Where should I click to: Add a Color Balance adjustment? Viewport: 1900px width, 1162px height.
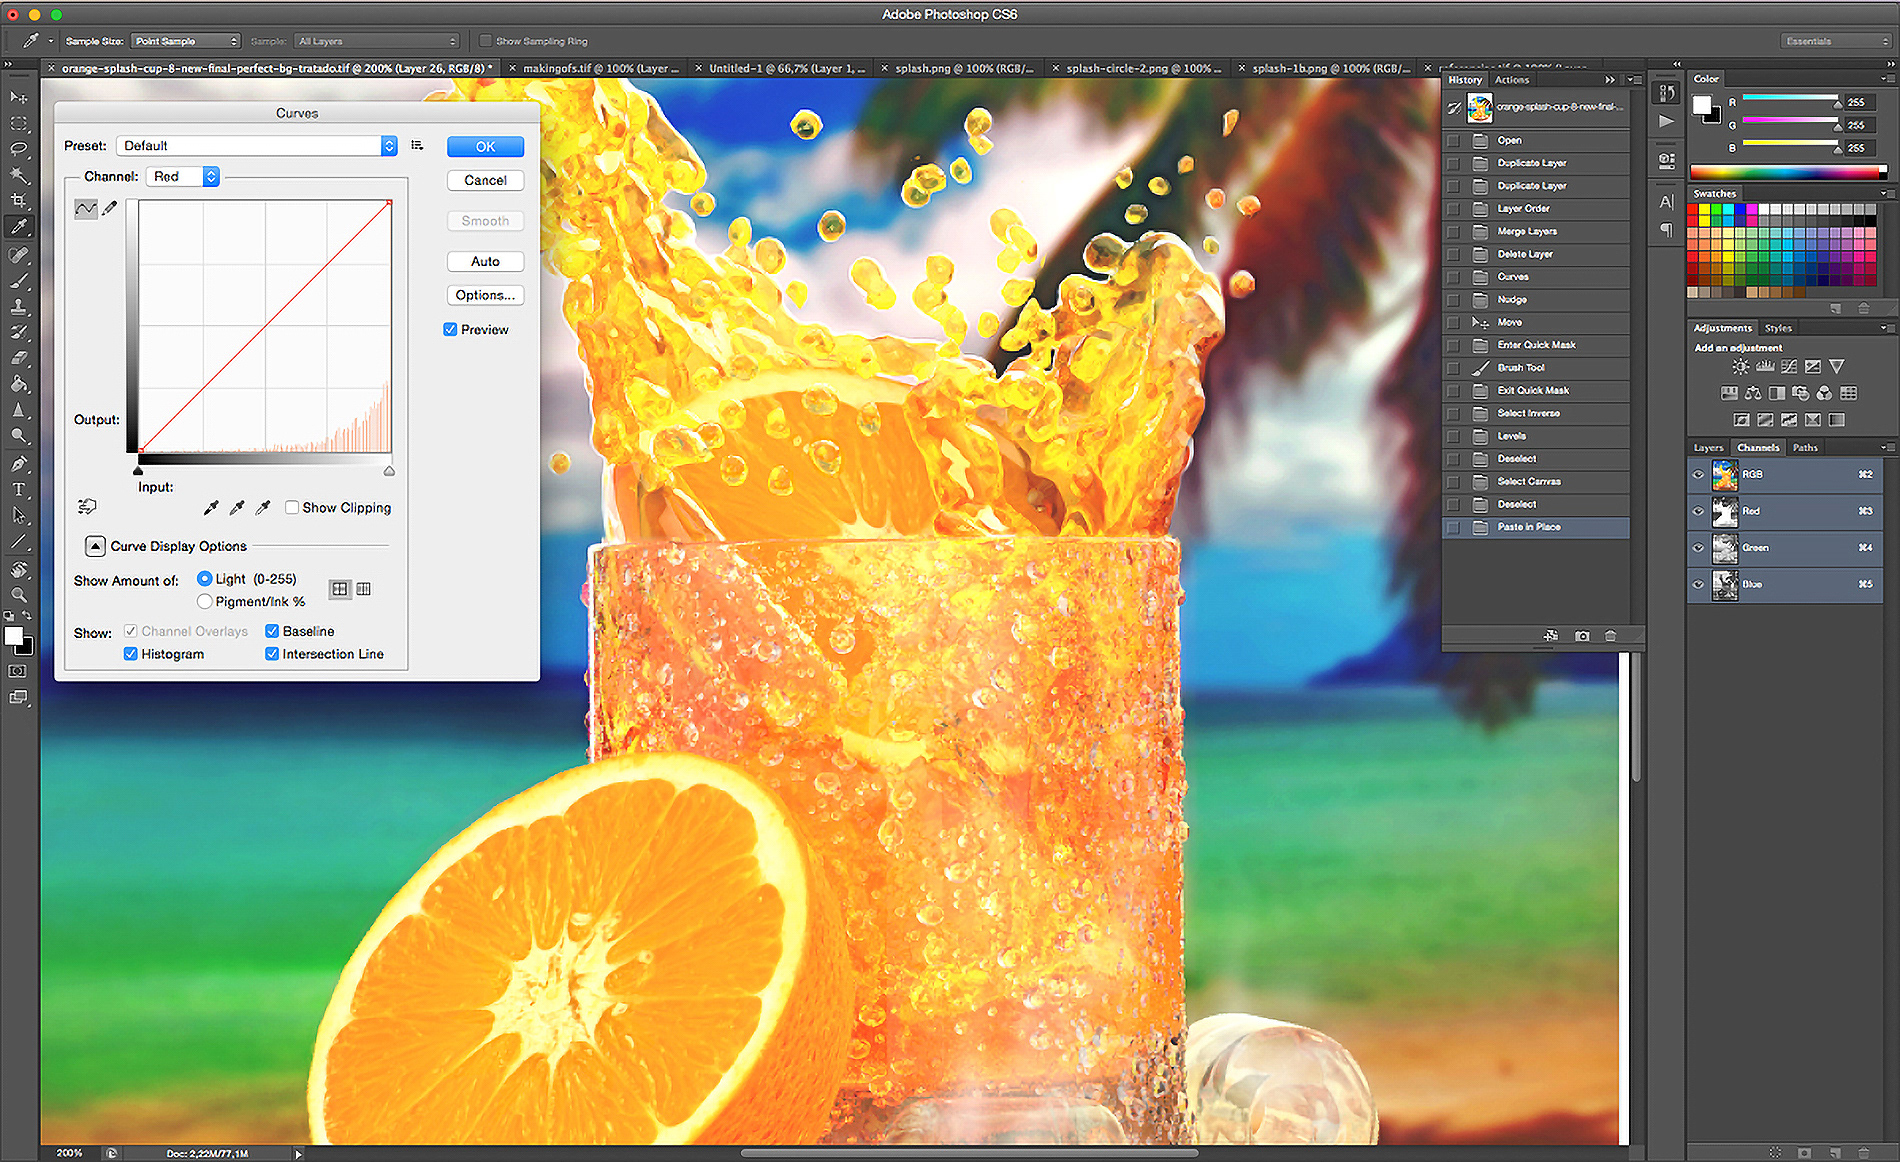pos(1753,393)
